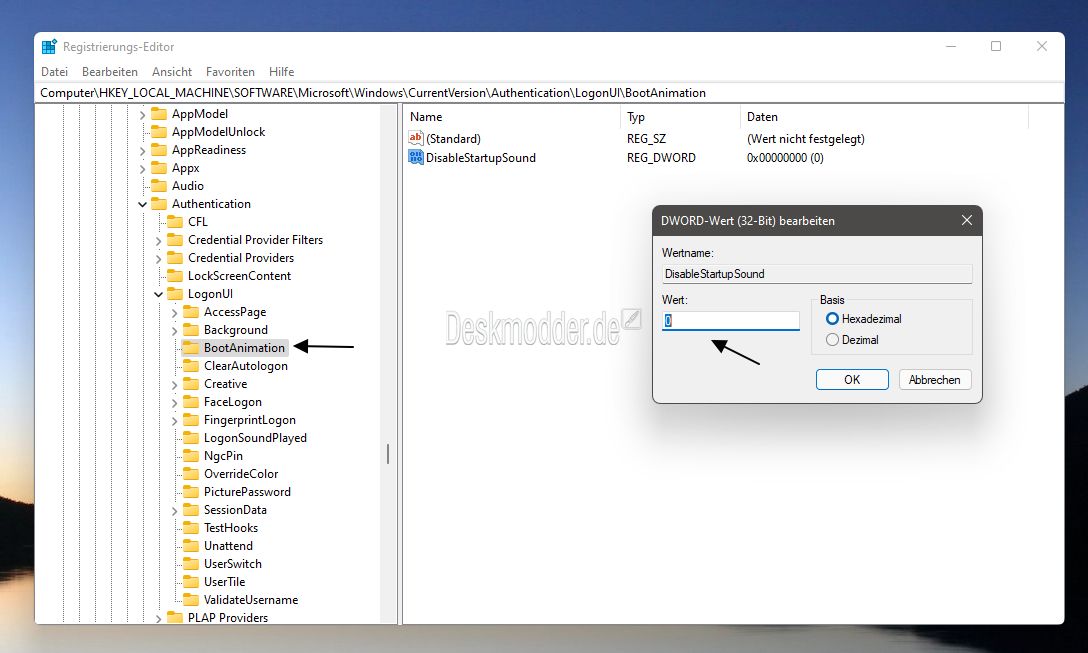Image resolution: width=1088 pixels, height=653 pixels.
Task: Click the Registry Editor app icon in title bar
Action: 49,46
